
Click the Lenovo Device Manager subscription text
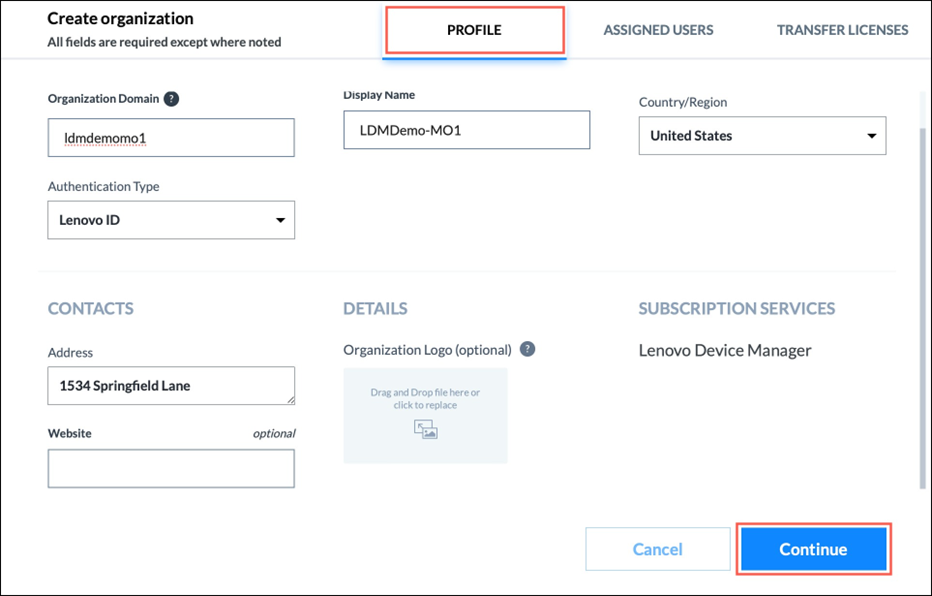coord(725,351)
